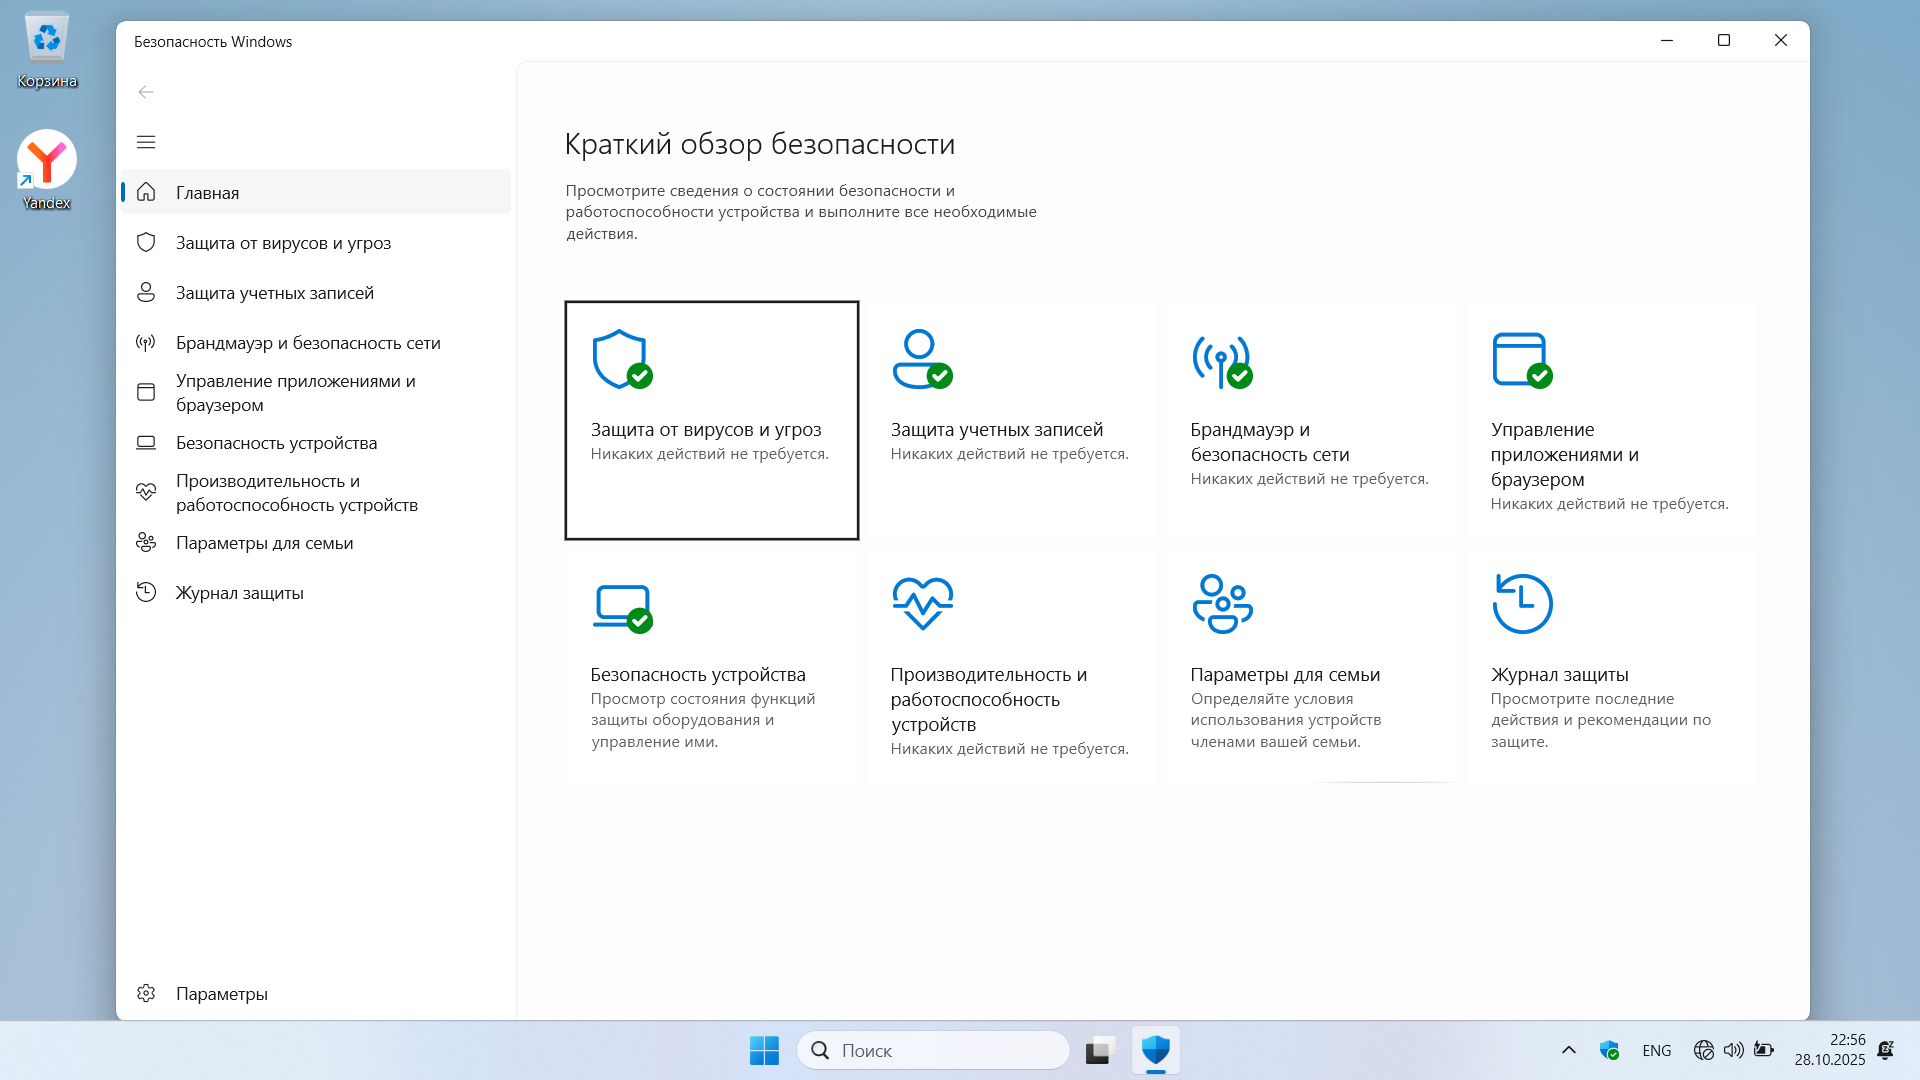Viewport: 1920px width, 1080px height.
Task: Open Параметры at the bottom of the sidebar
Action: point(221,993)
